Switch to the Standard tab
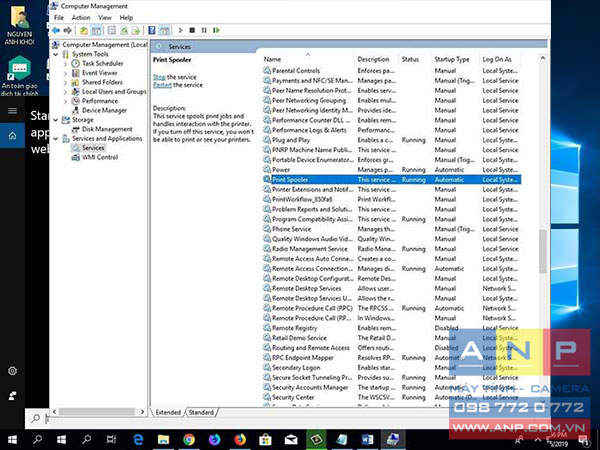Screen dimensions: 600x450 tap(201, 412)
